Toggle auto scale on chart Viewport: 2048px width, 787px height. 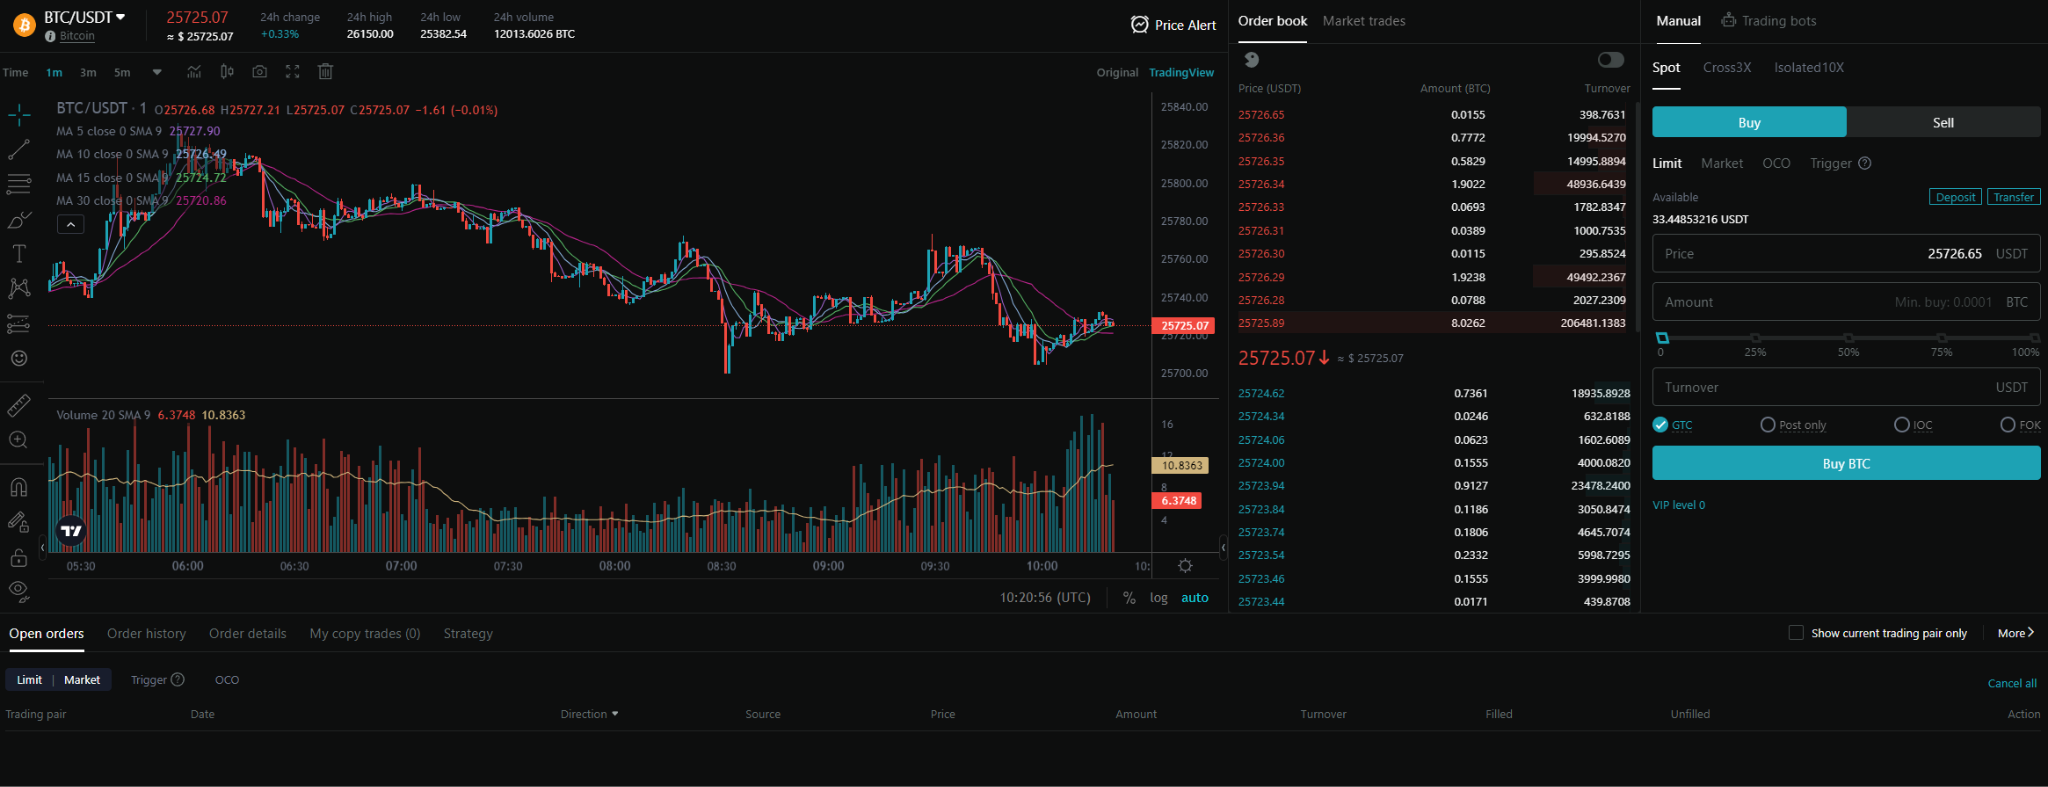(x=1195, y=598)
